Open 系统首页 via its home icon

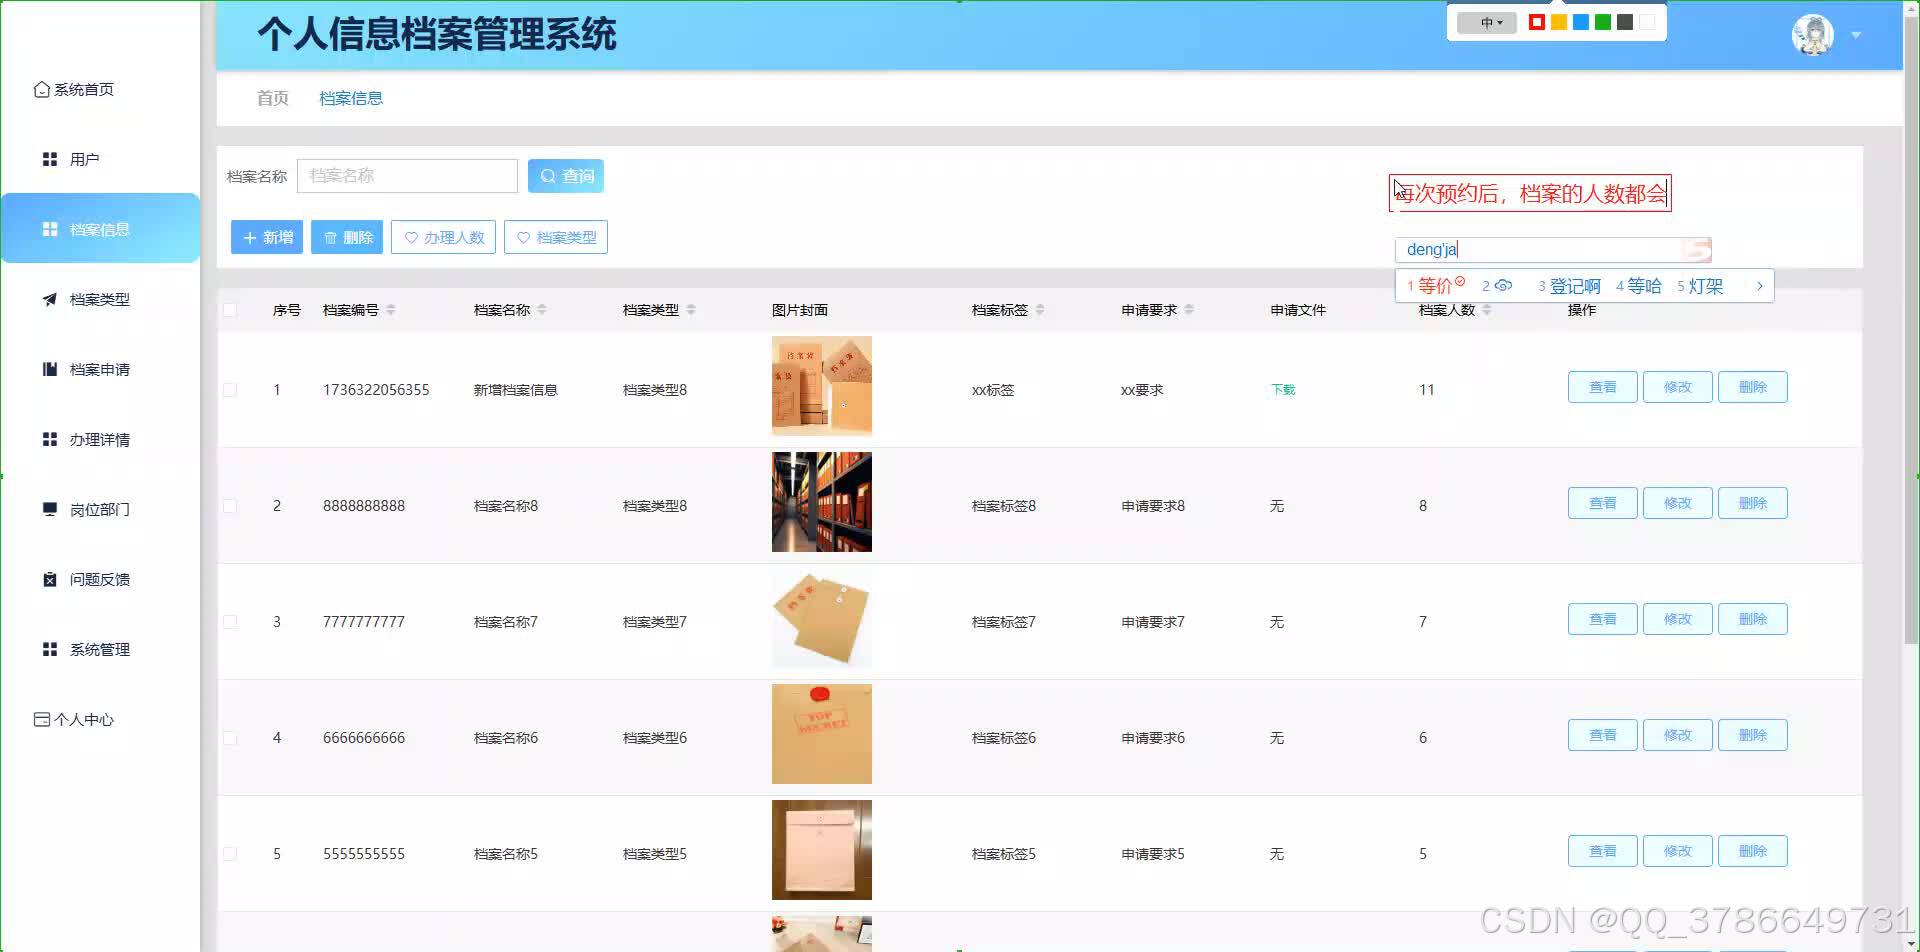[41, 89]
